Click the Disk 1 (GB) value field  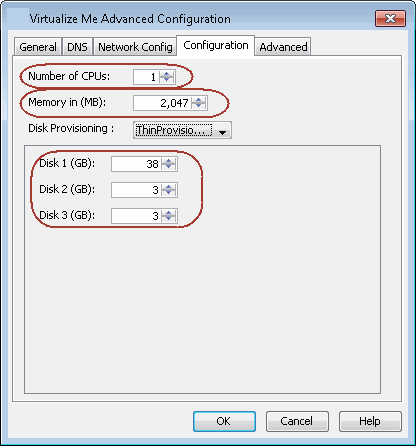click(136, 164)
